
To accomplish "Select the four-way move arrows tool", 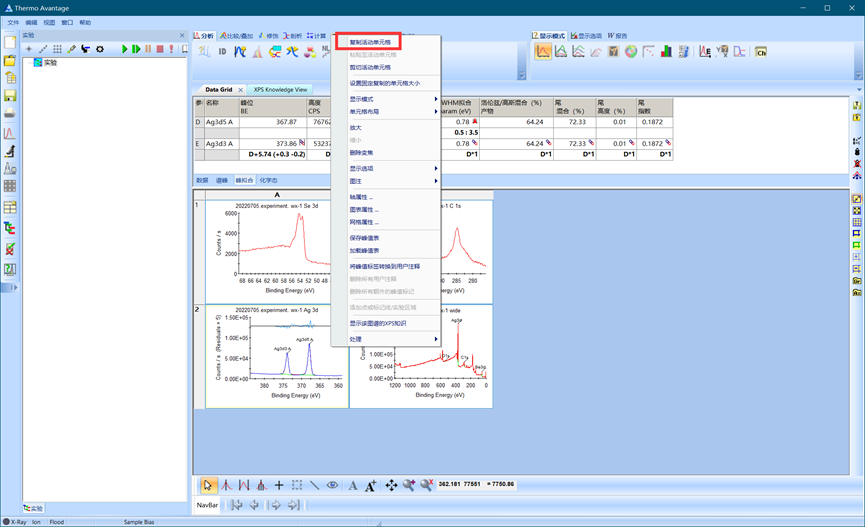I will 391,485.
